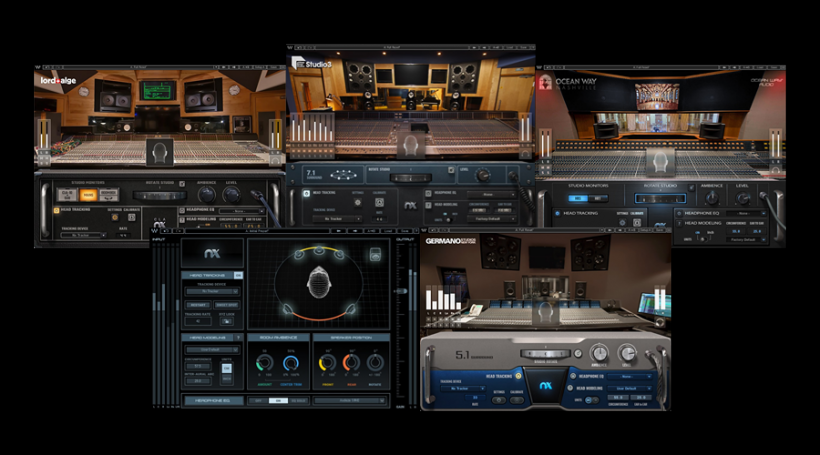
Task: Click Calibrate icon in Ocean Way window
Action: pyautogui.click(x=637, y=222)
